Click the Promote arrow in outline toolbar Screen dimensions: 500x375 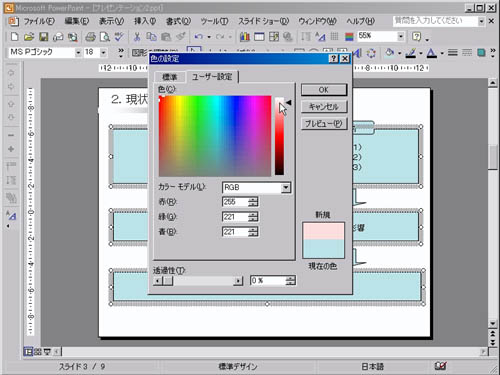click(11, 73)
